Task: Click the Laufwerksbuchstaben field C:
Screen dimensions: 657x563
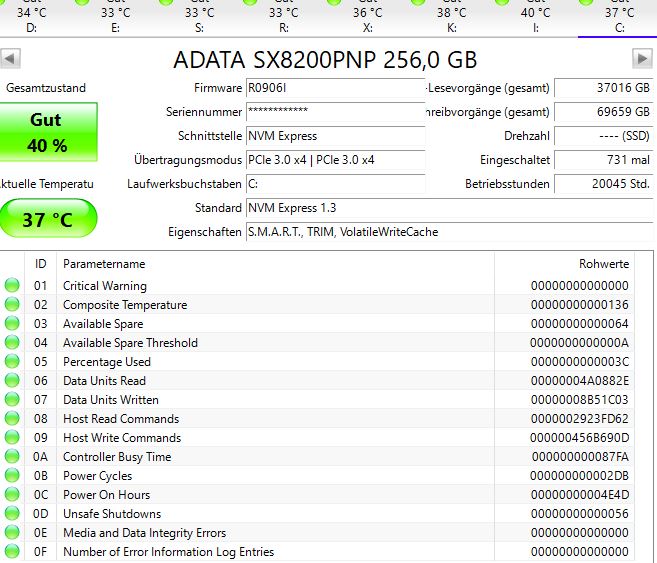Action: pos(336,183)
